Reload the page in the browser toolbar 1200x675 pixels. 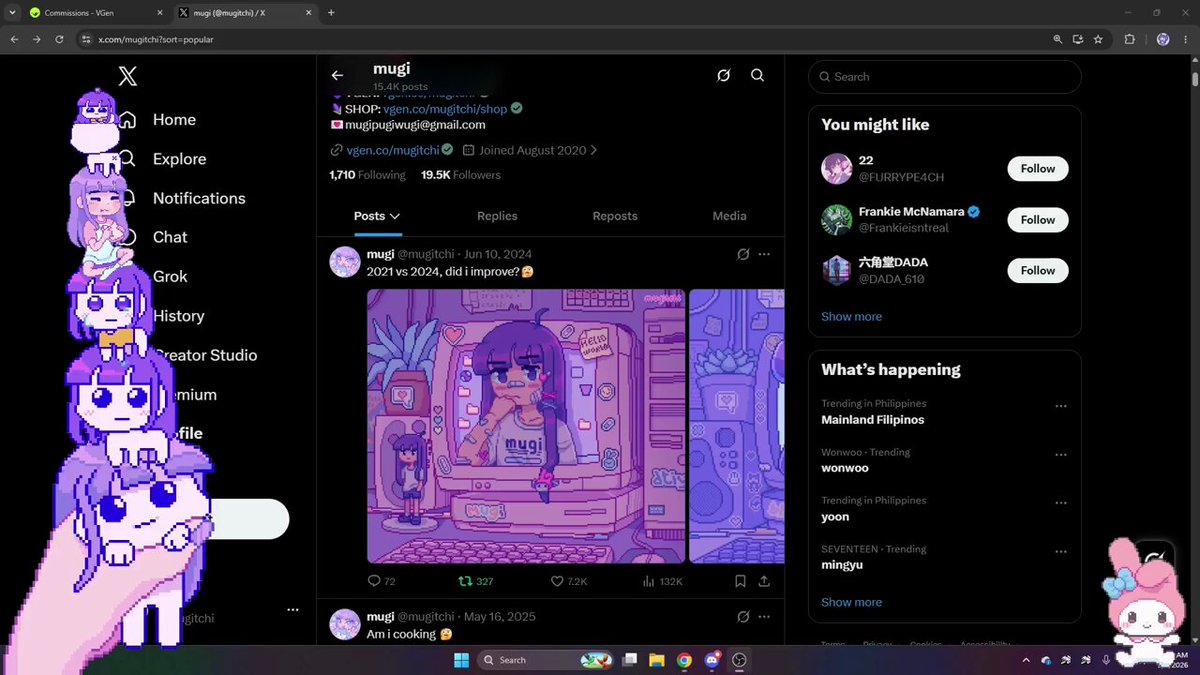[59, 39]
